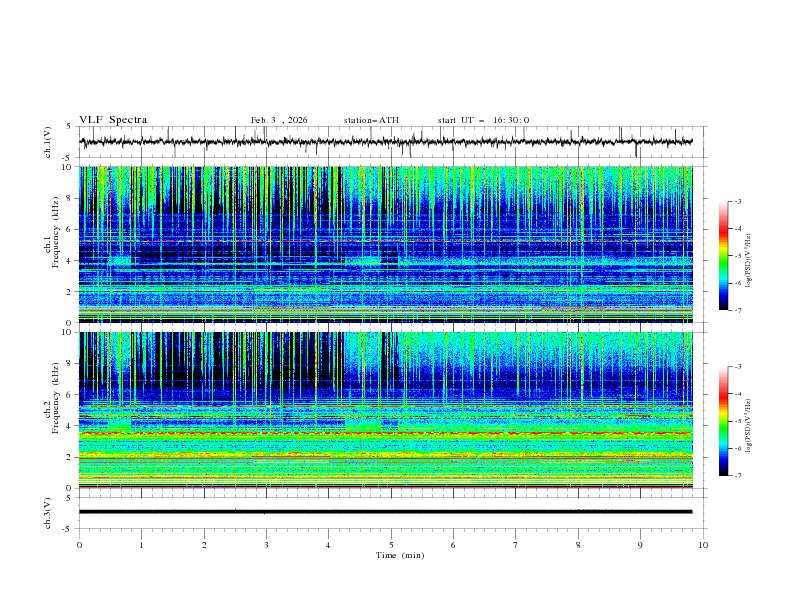Click time axis tick label "2"

[204, 545]
